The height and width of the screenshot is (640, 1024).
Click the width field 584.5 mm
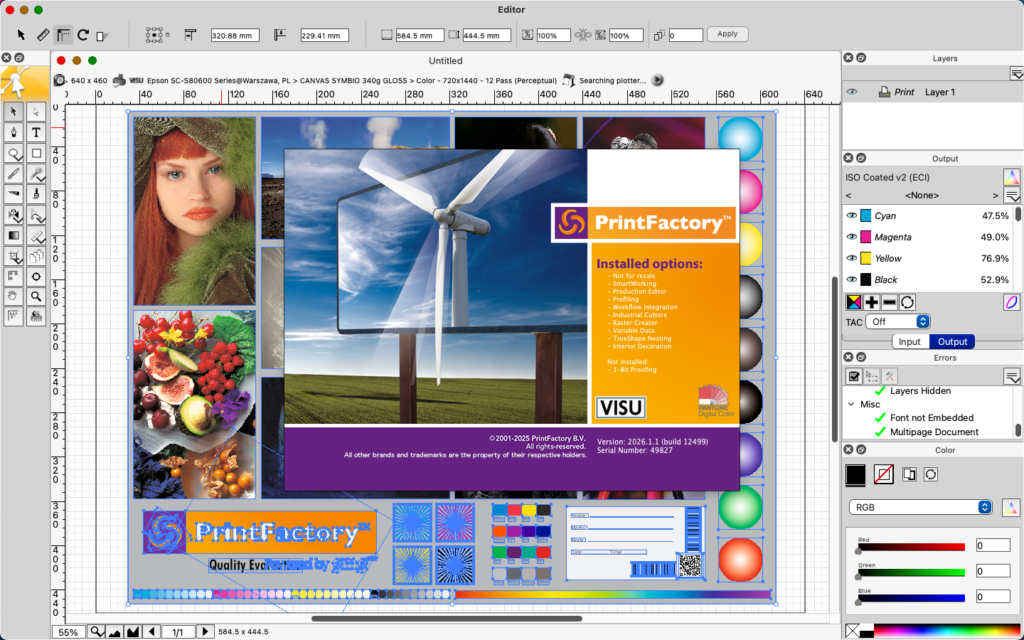click(420, 35)
